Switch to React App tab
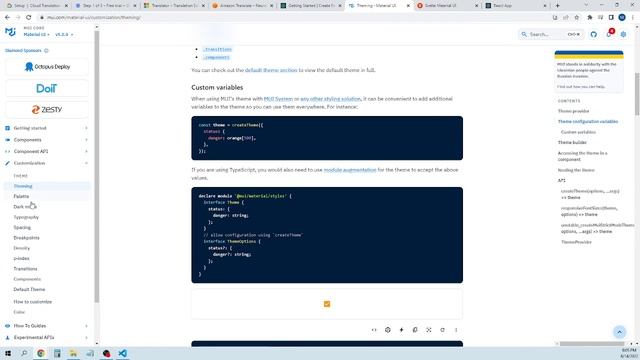The height and width of the screenshot is (360, 640). point(515,6)
